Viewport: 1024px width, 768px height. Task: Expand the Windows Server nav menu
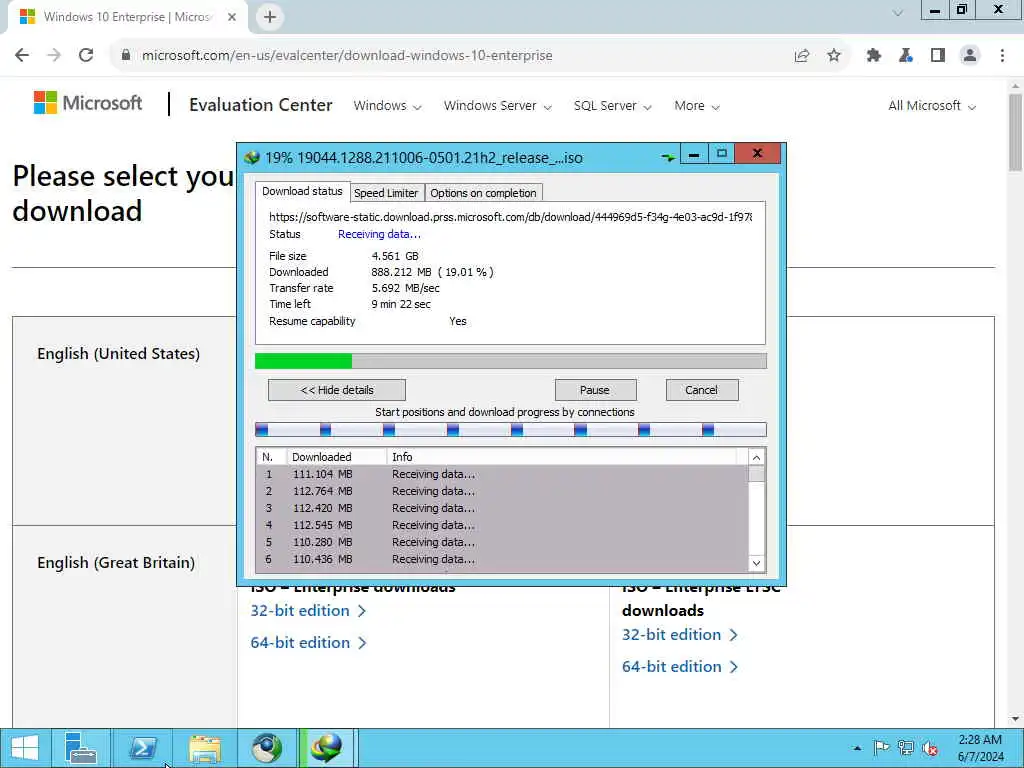click(x=498, y=106)
